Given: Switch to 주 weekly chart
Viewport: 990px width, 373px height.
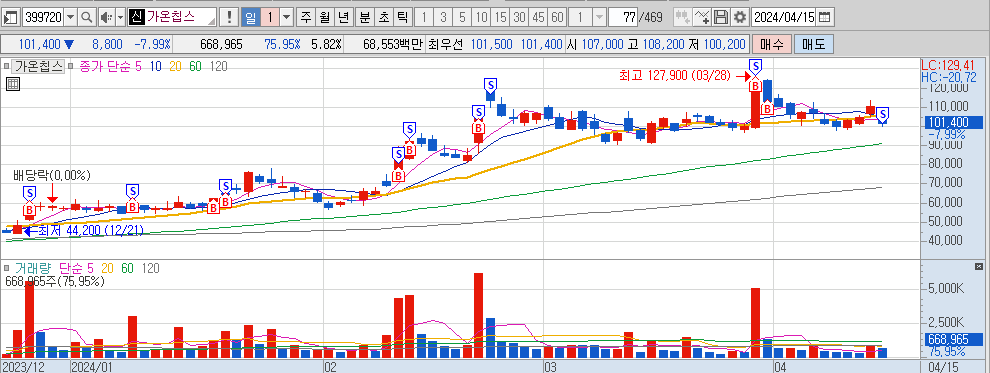Looking at the screenshot, I should pyautogui.click(x=306, y=17).
